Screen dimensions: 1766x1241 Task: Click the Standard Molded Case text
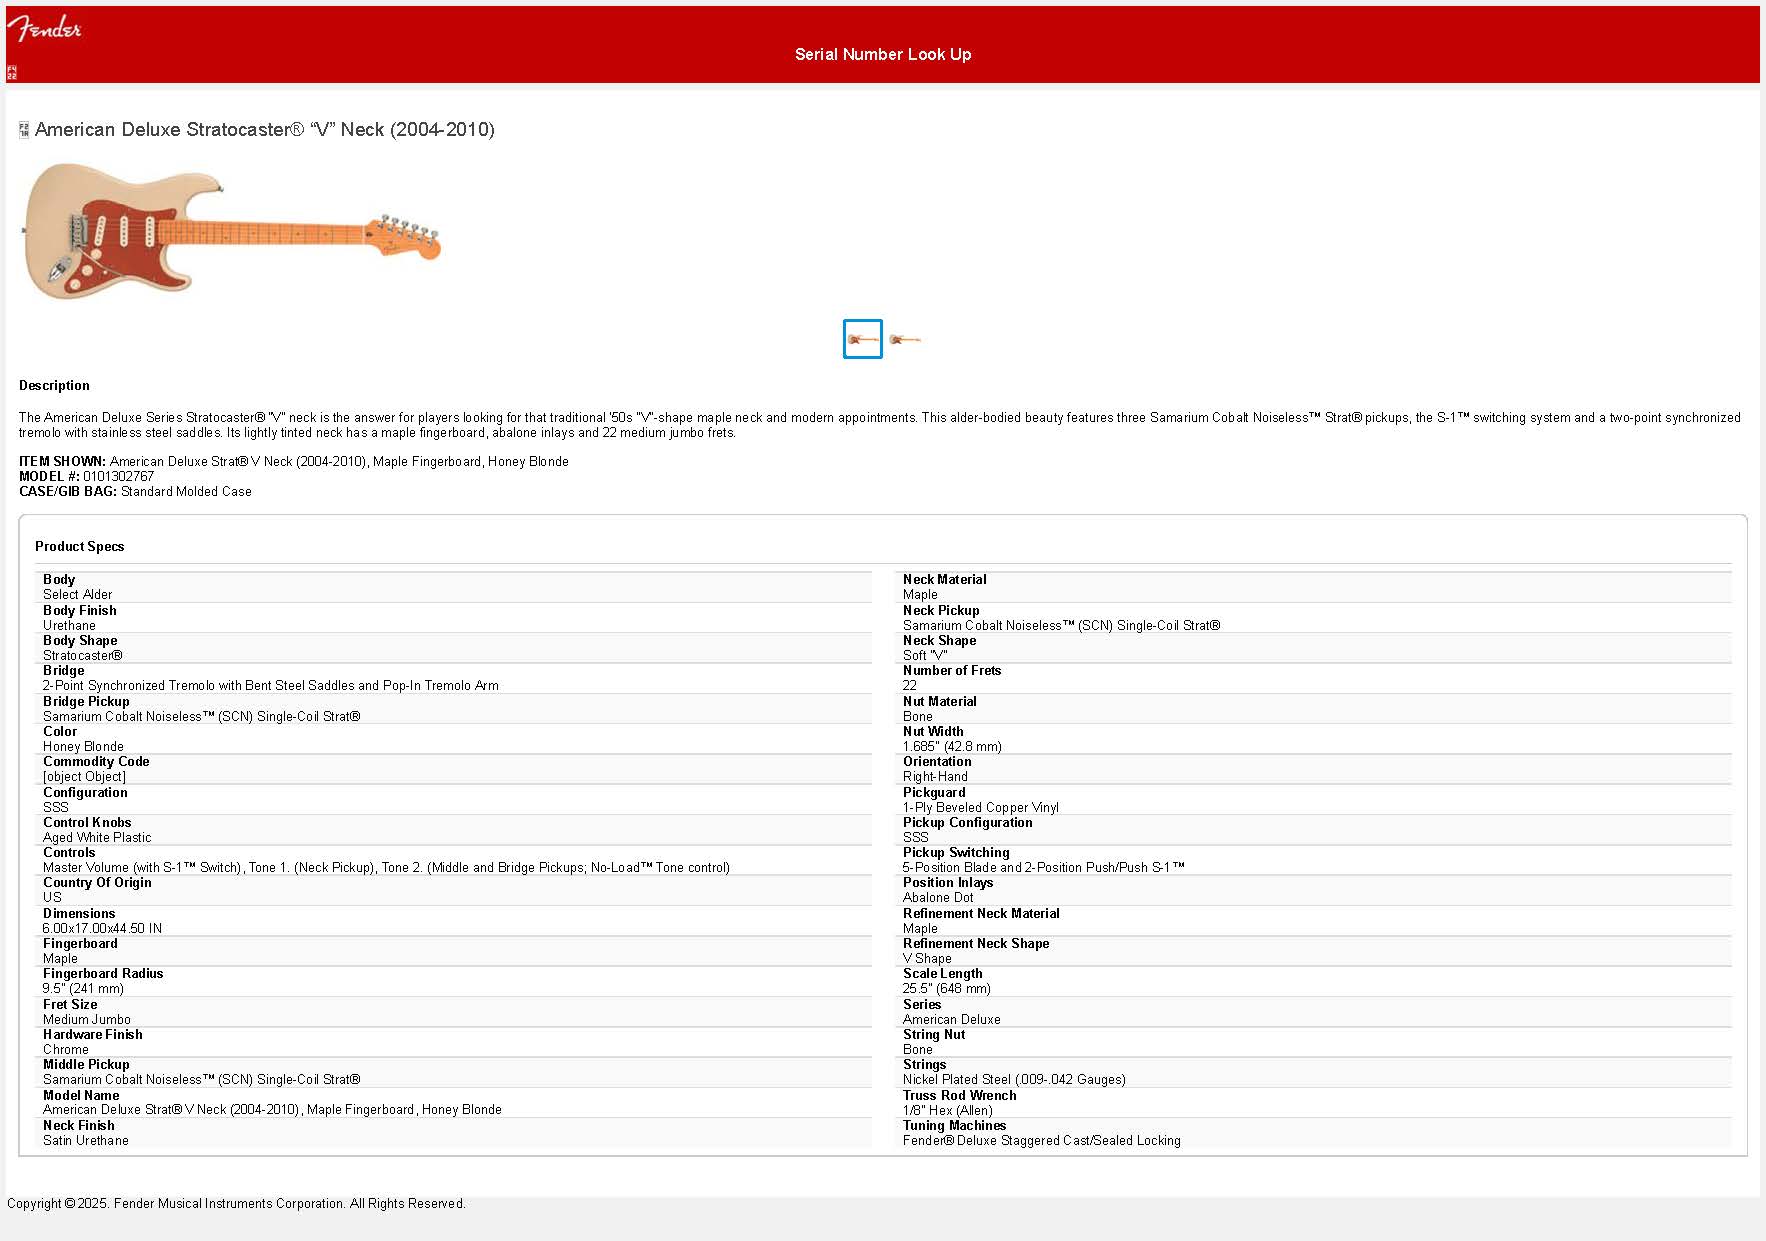(186, 491)
